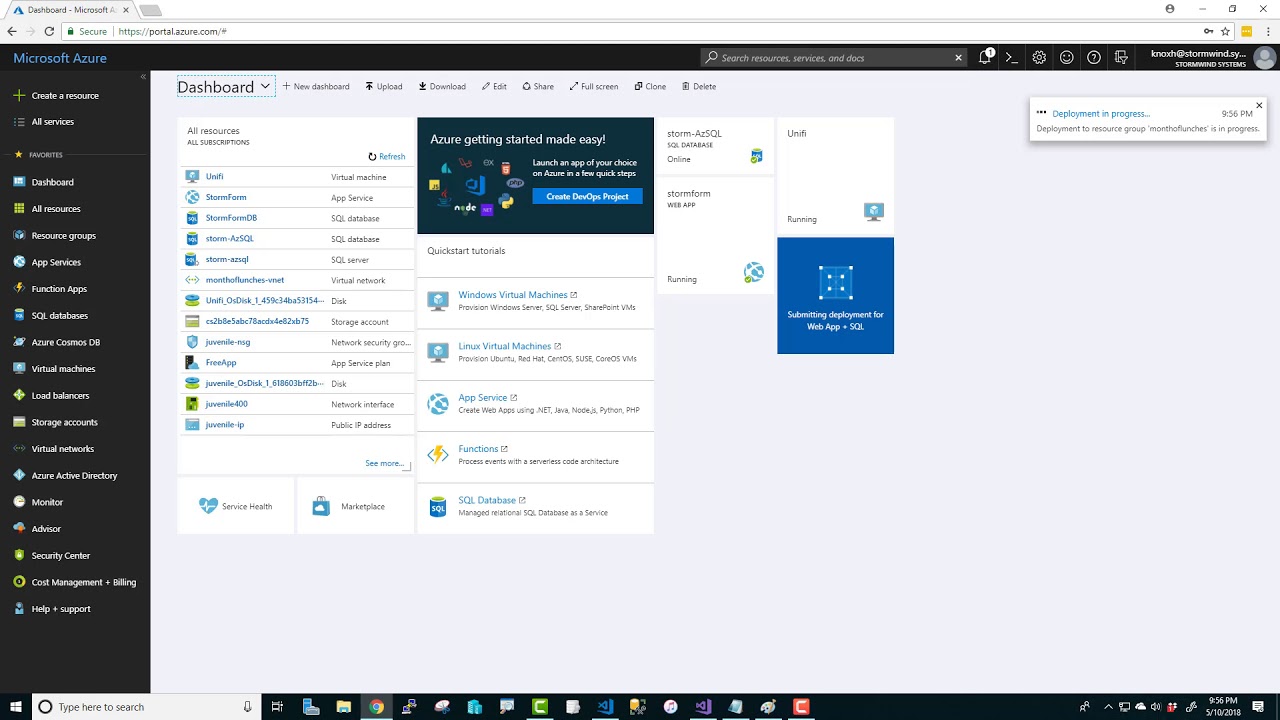Open the Dashboard selector dropdown
1280x720 pixels.
click(226, 87)
